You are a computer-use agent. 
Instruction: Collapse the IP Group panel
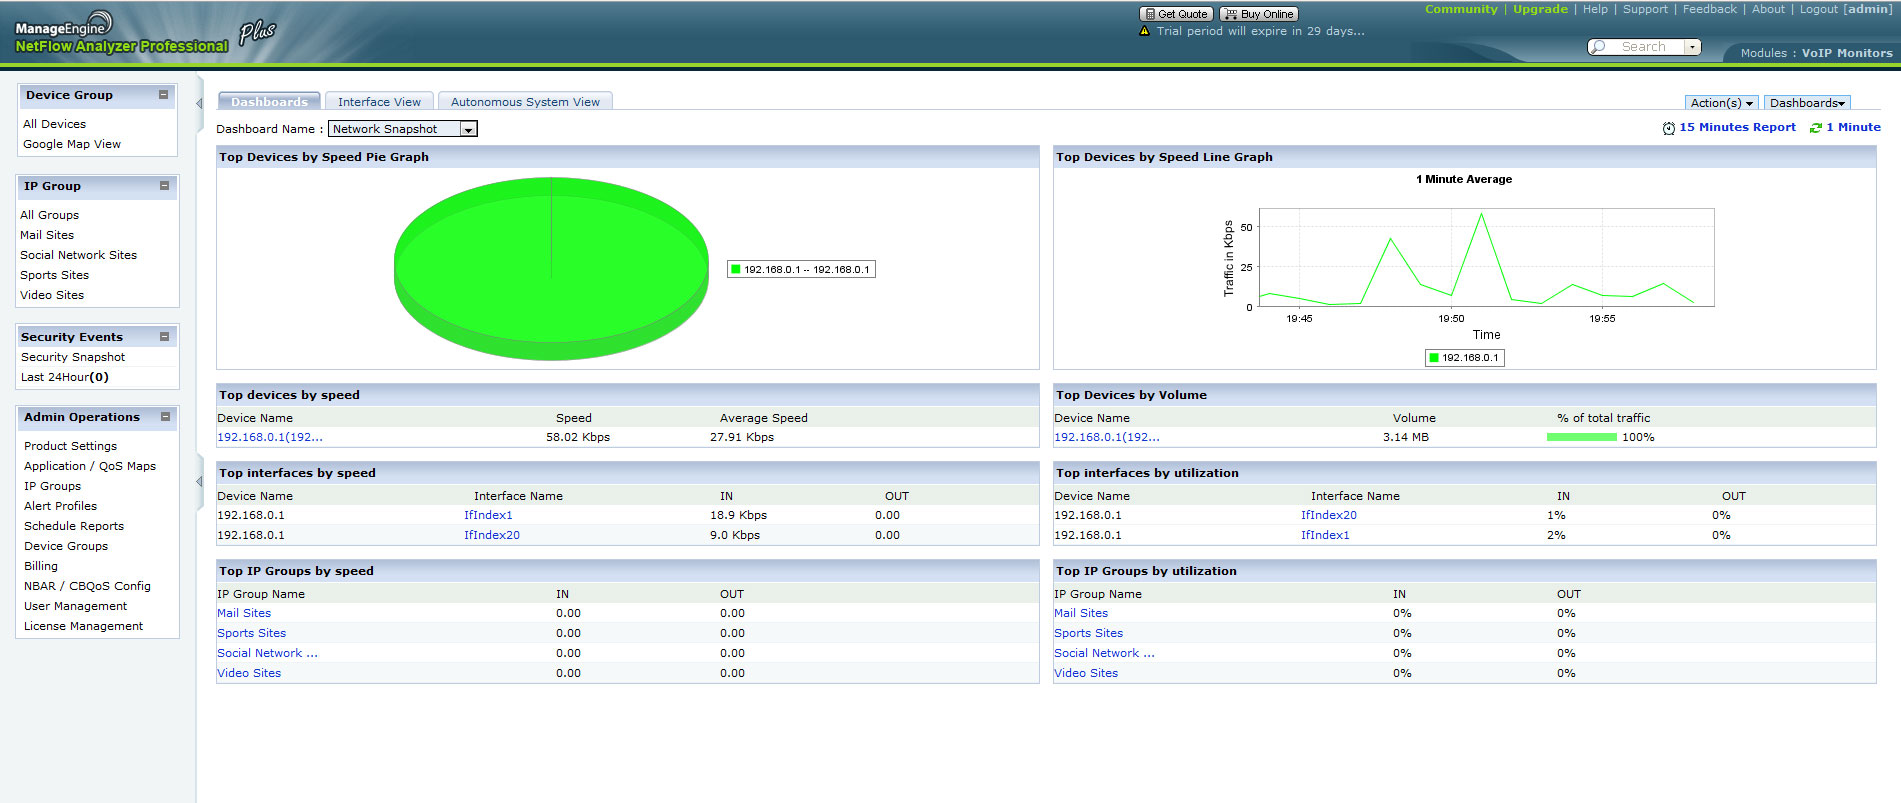164,186
